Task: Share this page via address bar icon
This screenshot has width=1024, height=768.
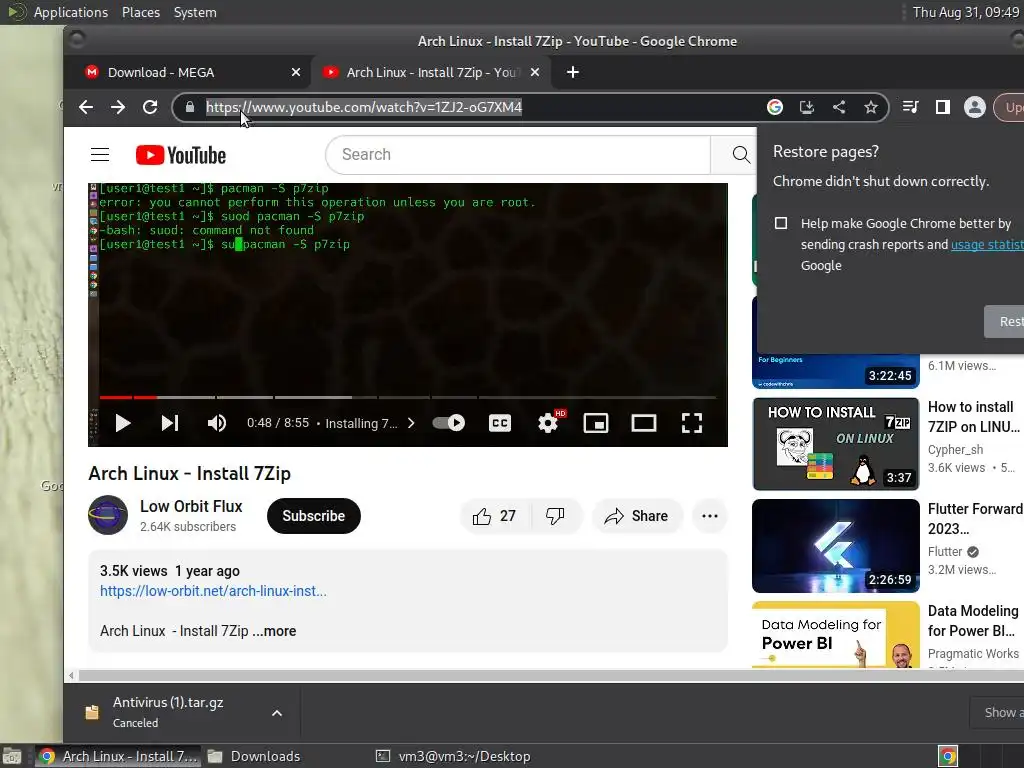Action: click(839, 107)
